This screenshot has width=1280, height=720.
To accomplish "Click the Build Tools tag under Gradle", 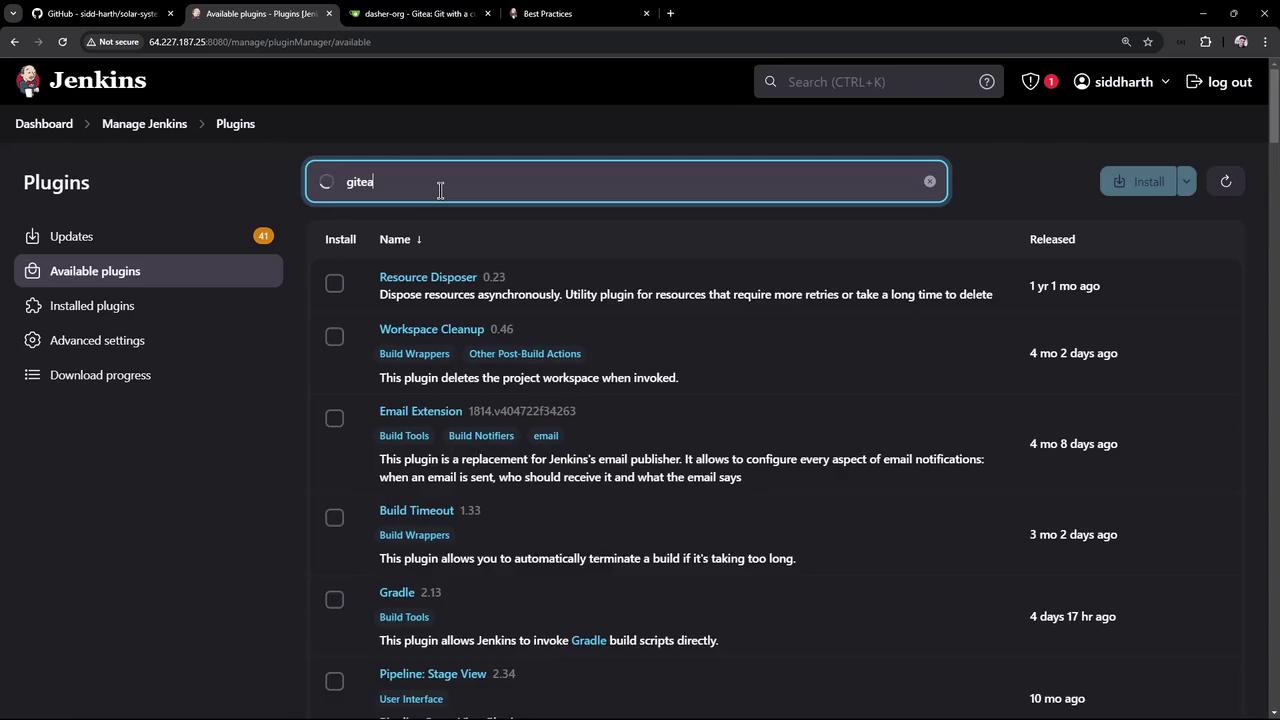I will (404, 617).
